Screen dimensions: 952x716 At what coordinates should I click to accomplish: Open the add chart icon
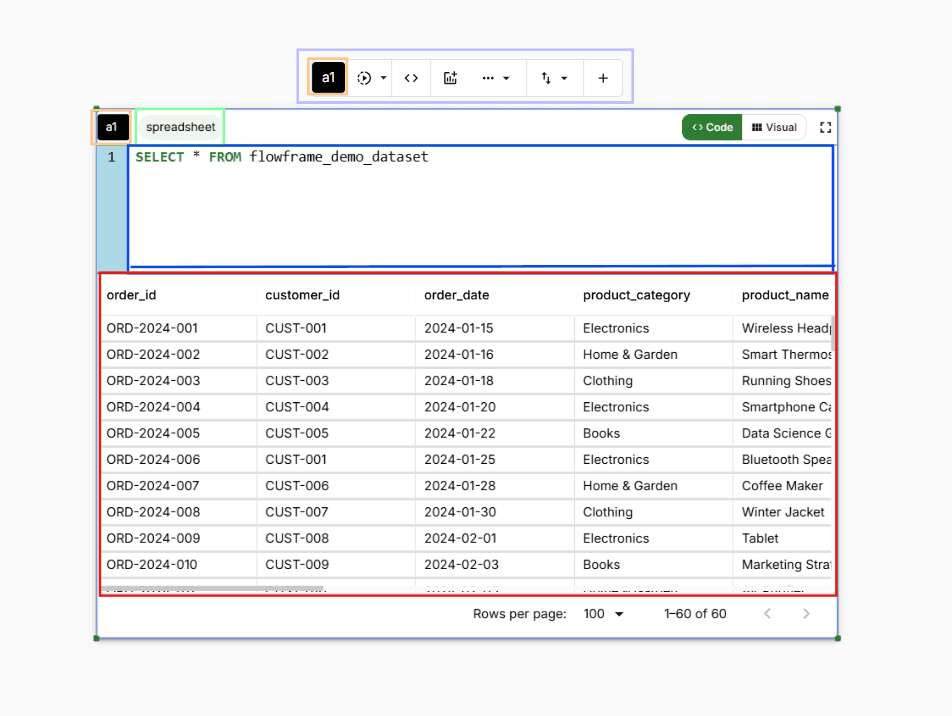point(450,77)
